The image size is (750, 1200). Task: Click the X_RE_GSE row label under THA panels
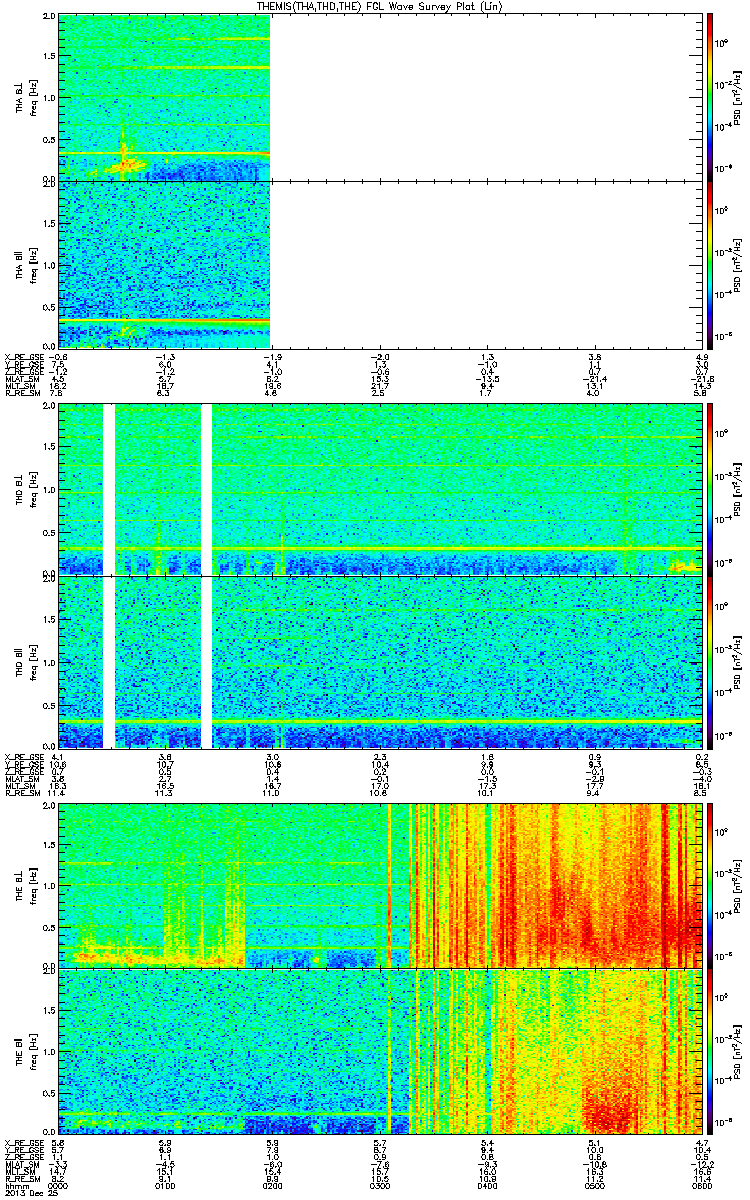tap(23, 357)
